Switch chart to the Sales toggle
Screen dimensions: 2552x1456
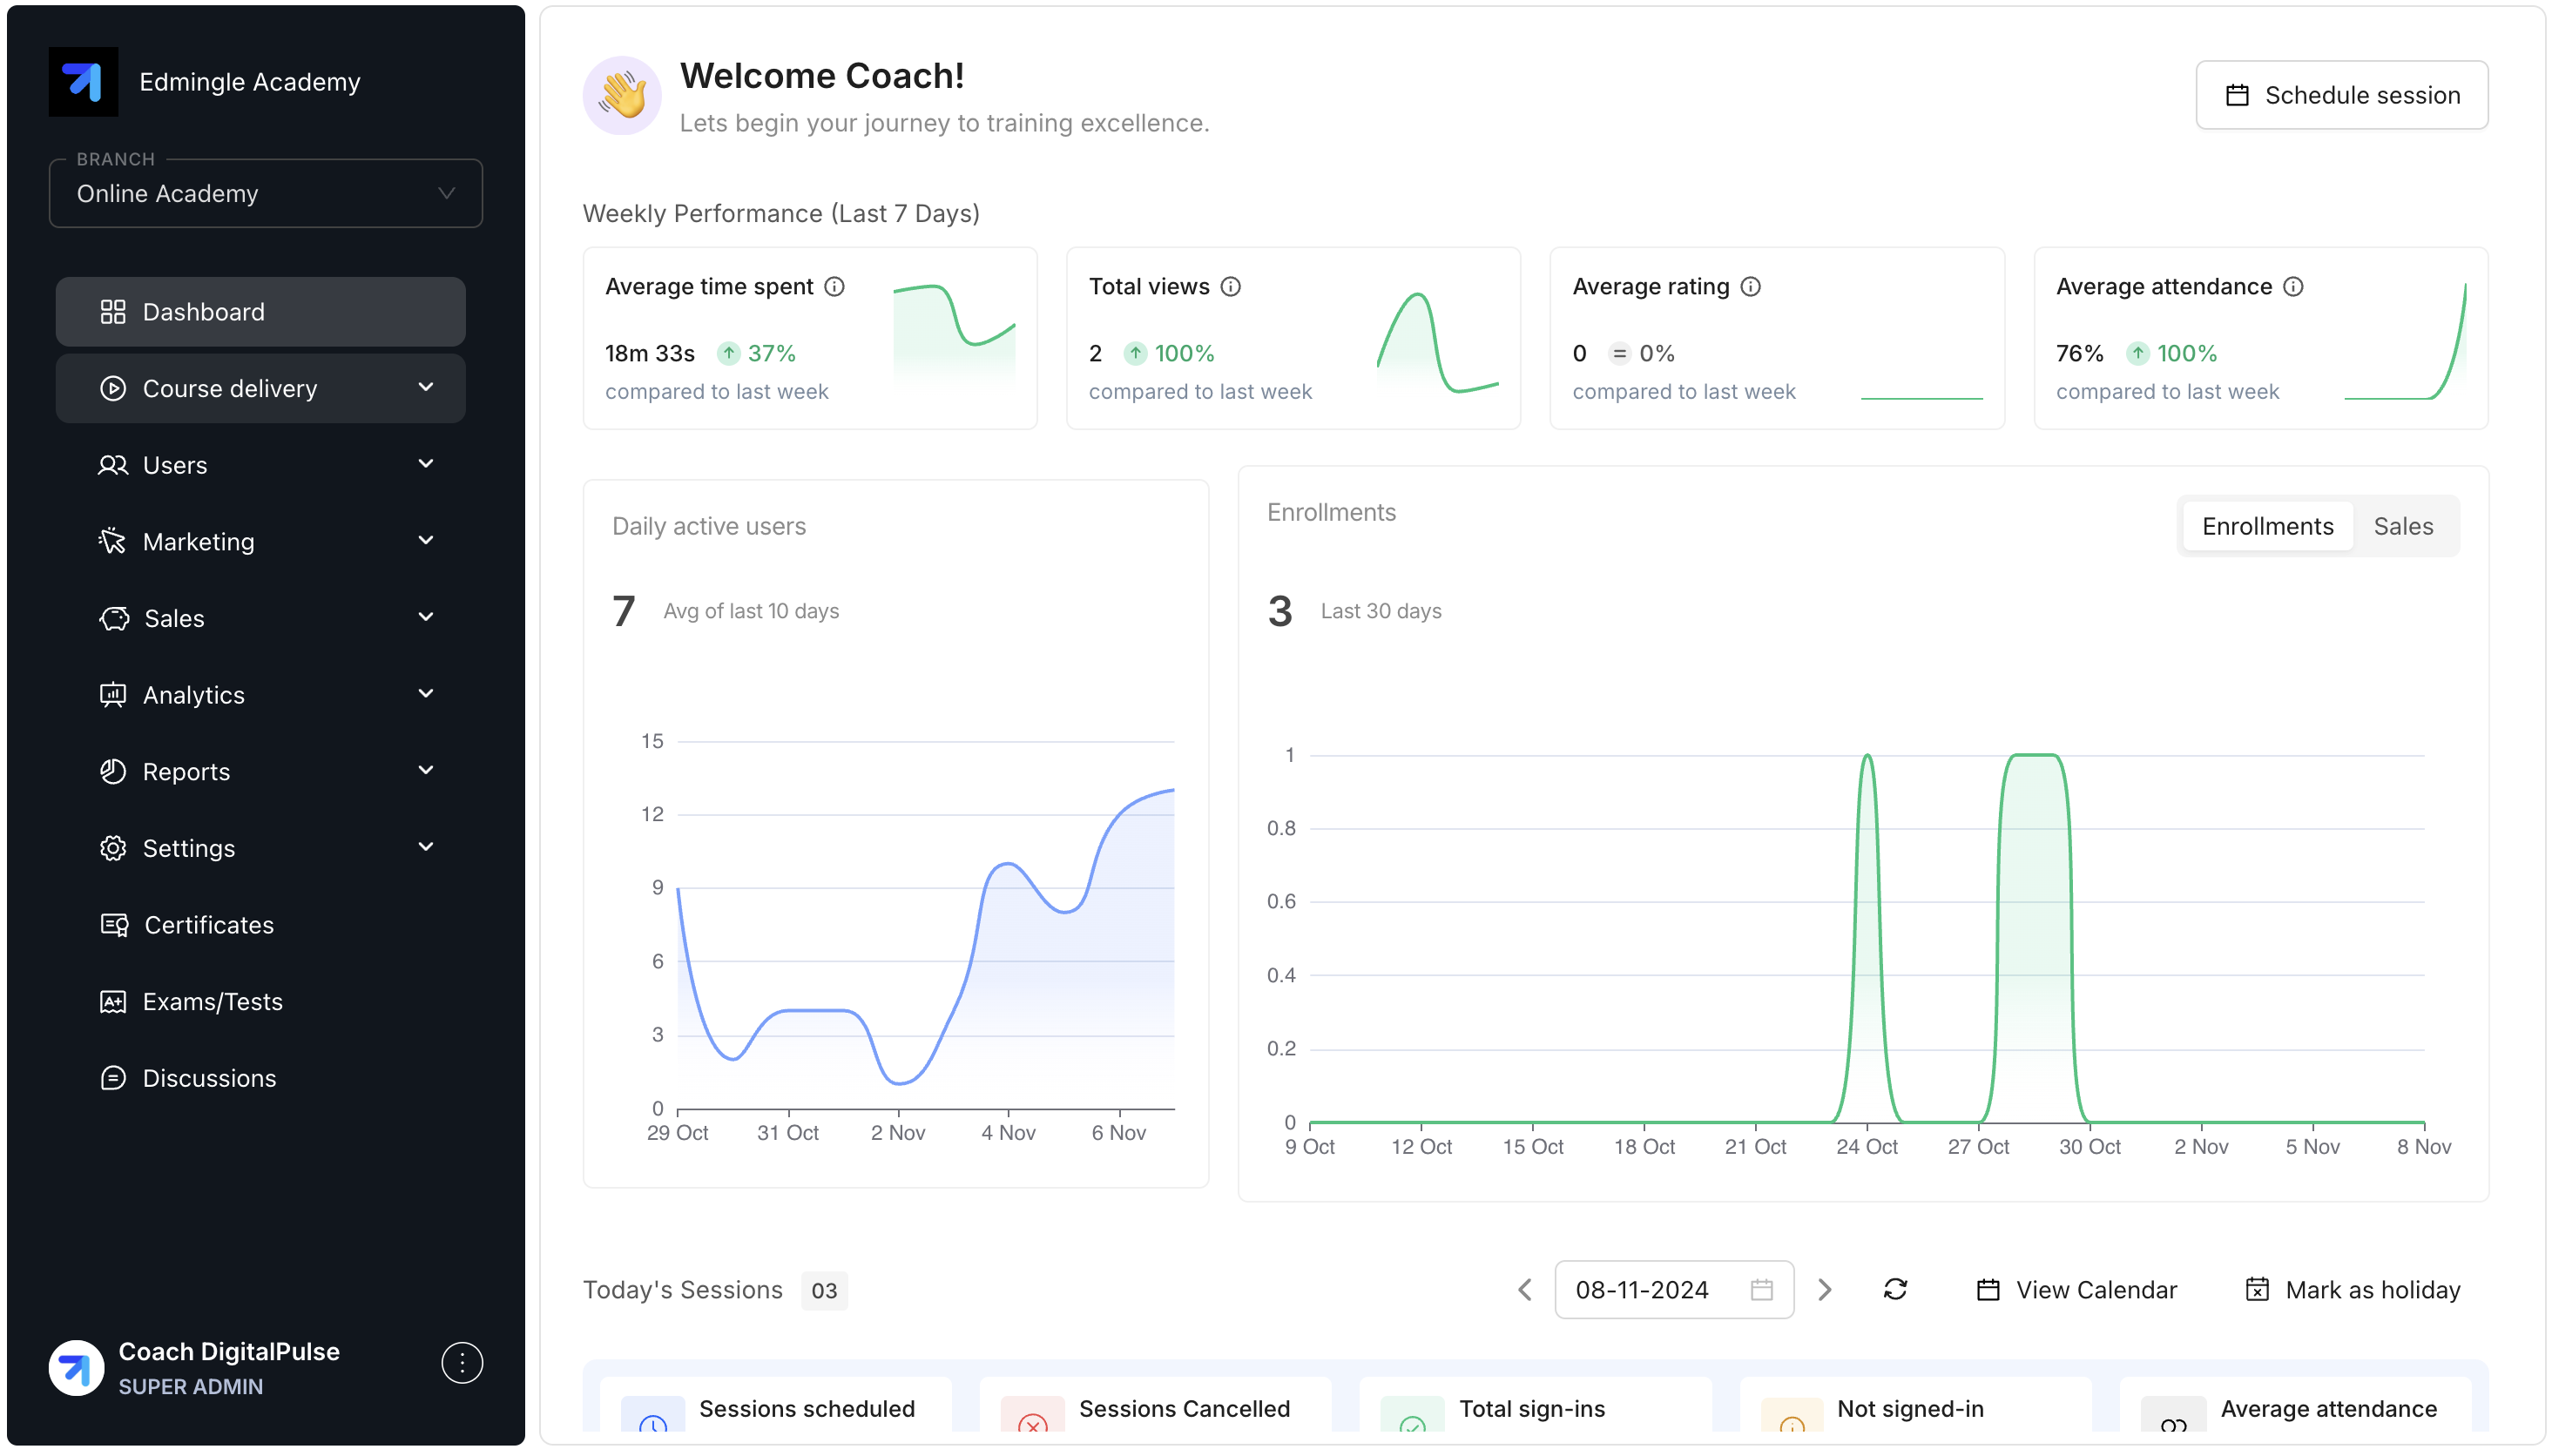[2402, 526]
